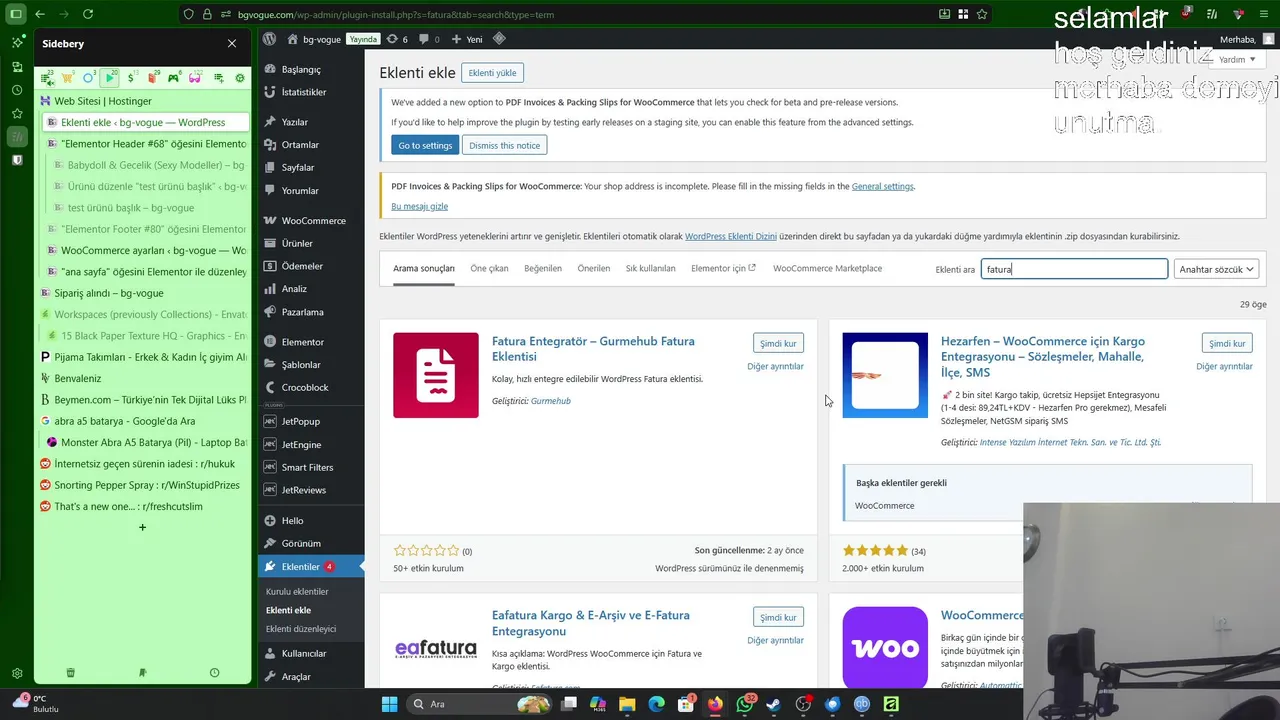Screen dimensions: 1280x720
Task: Click the Go to settings button
Action: (x=425, y=145)
